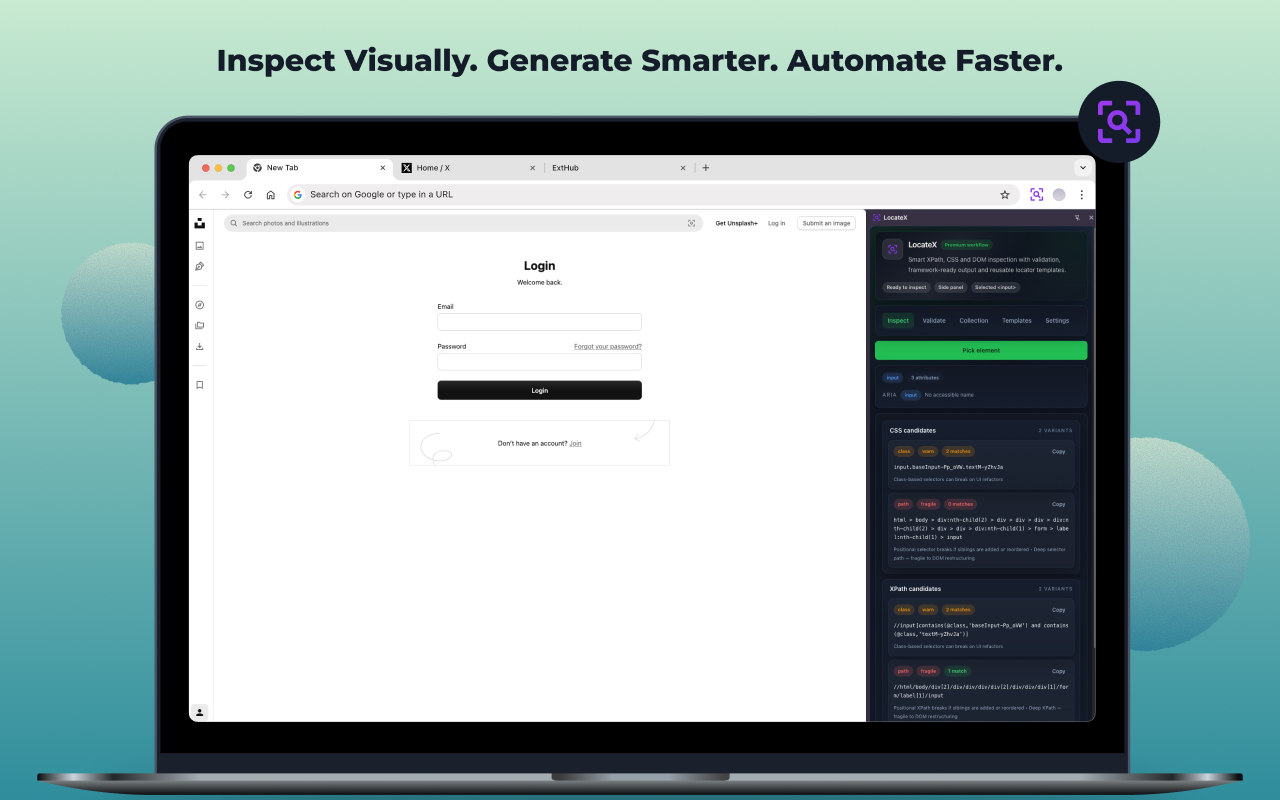Click Forgot your password link
This screenshot has width=1280, height=800.
point(608,347)
